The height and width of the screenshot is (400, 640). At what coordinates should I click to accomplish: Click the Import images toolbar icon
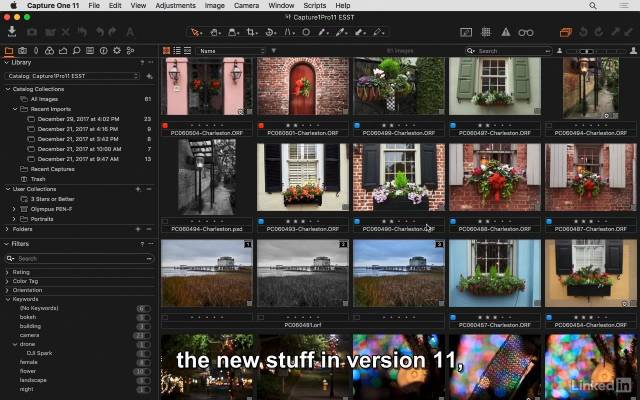pyautogui.click(x=12, y=32)
